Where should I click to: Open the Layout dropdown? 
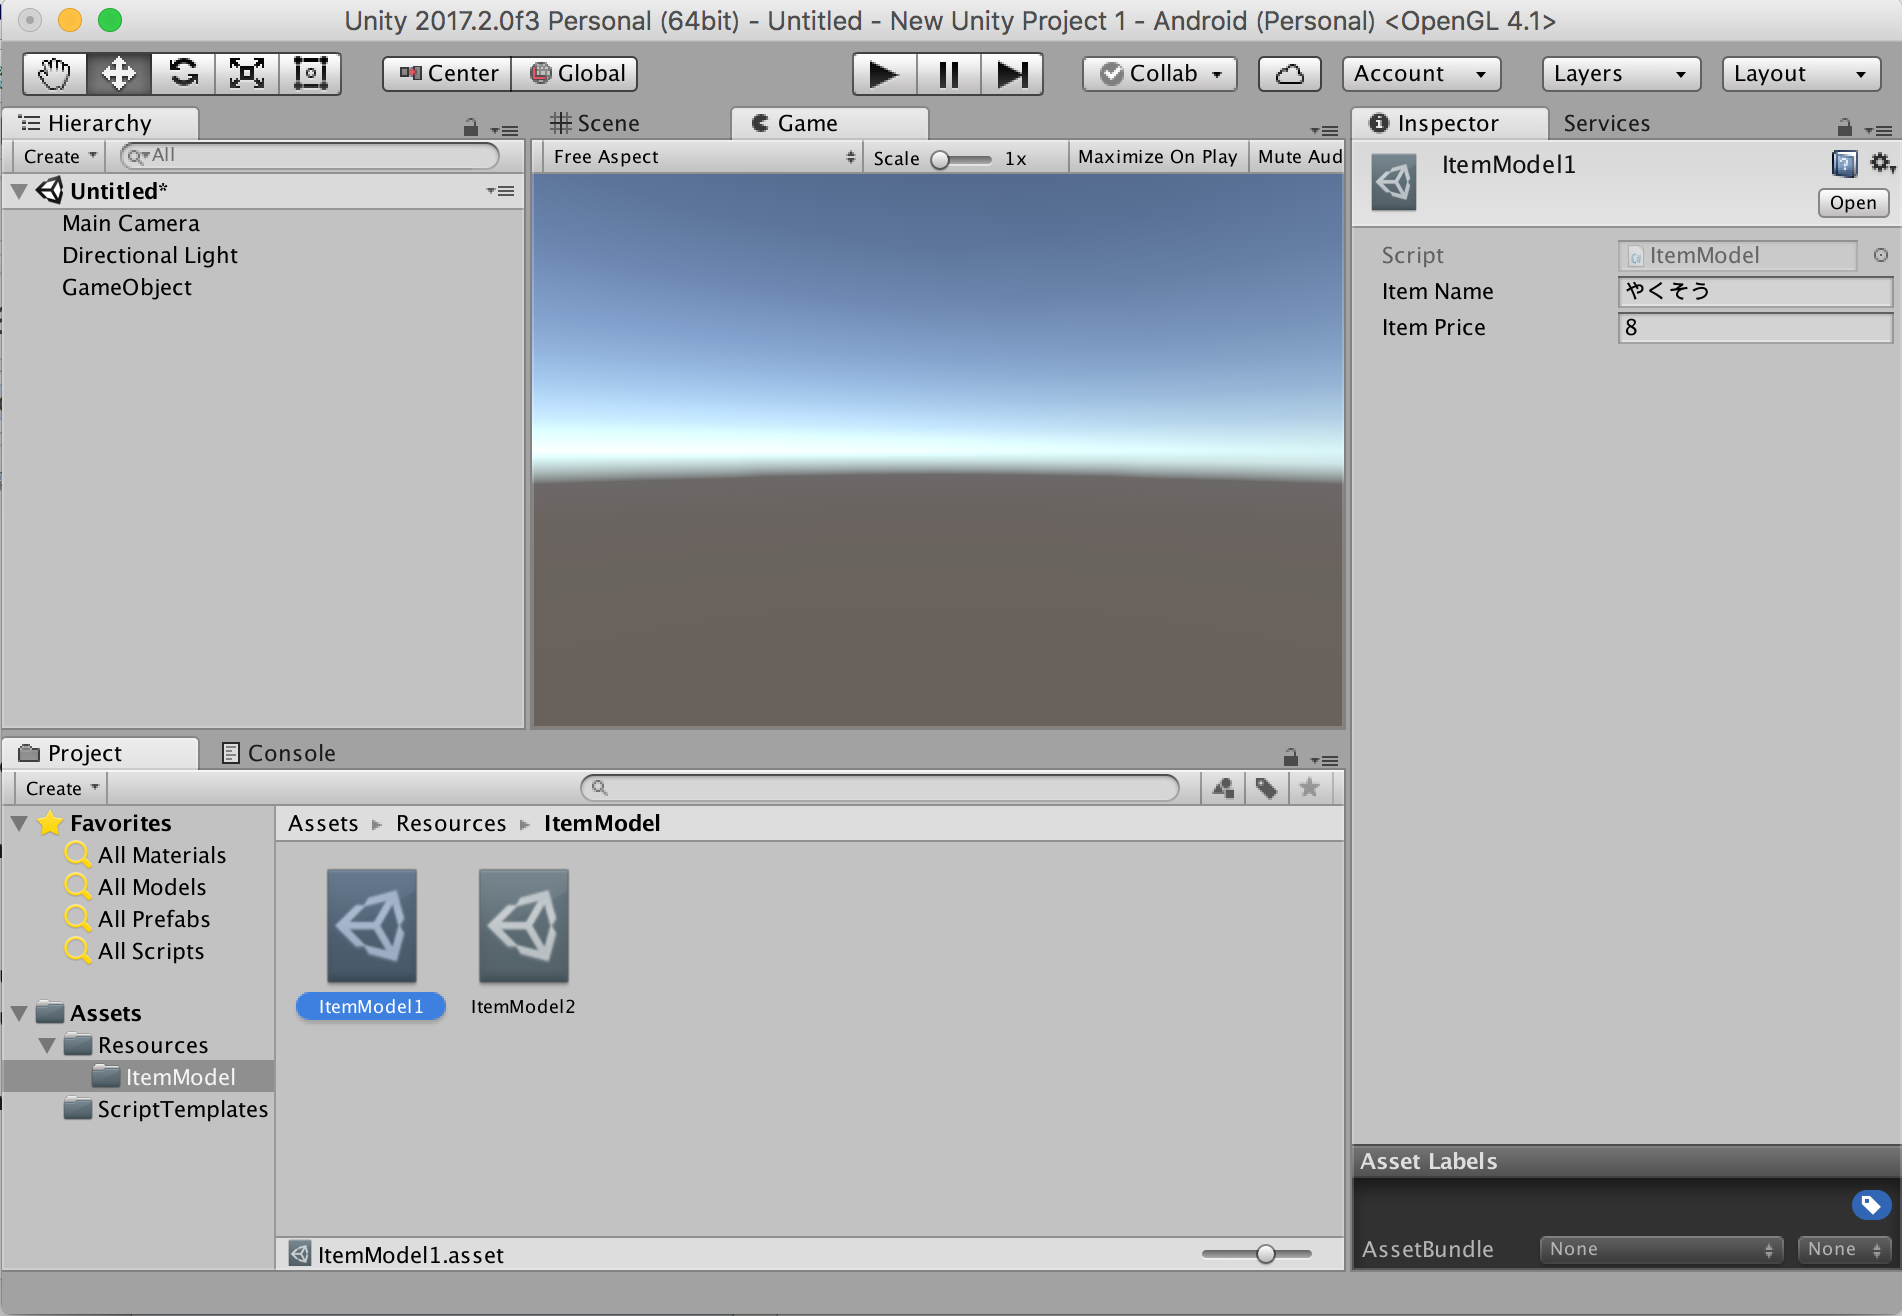[1801, 74]
